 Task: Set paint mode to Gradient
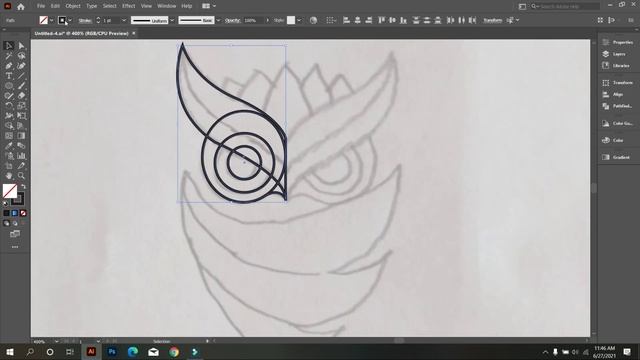click(x=15, y=213)
